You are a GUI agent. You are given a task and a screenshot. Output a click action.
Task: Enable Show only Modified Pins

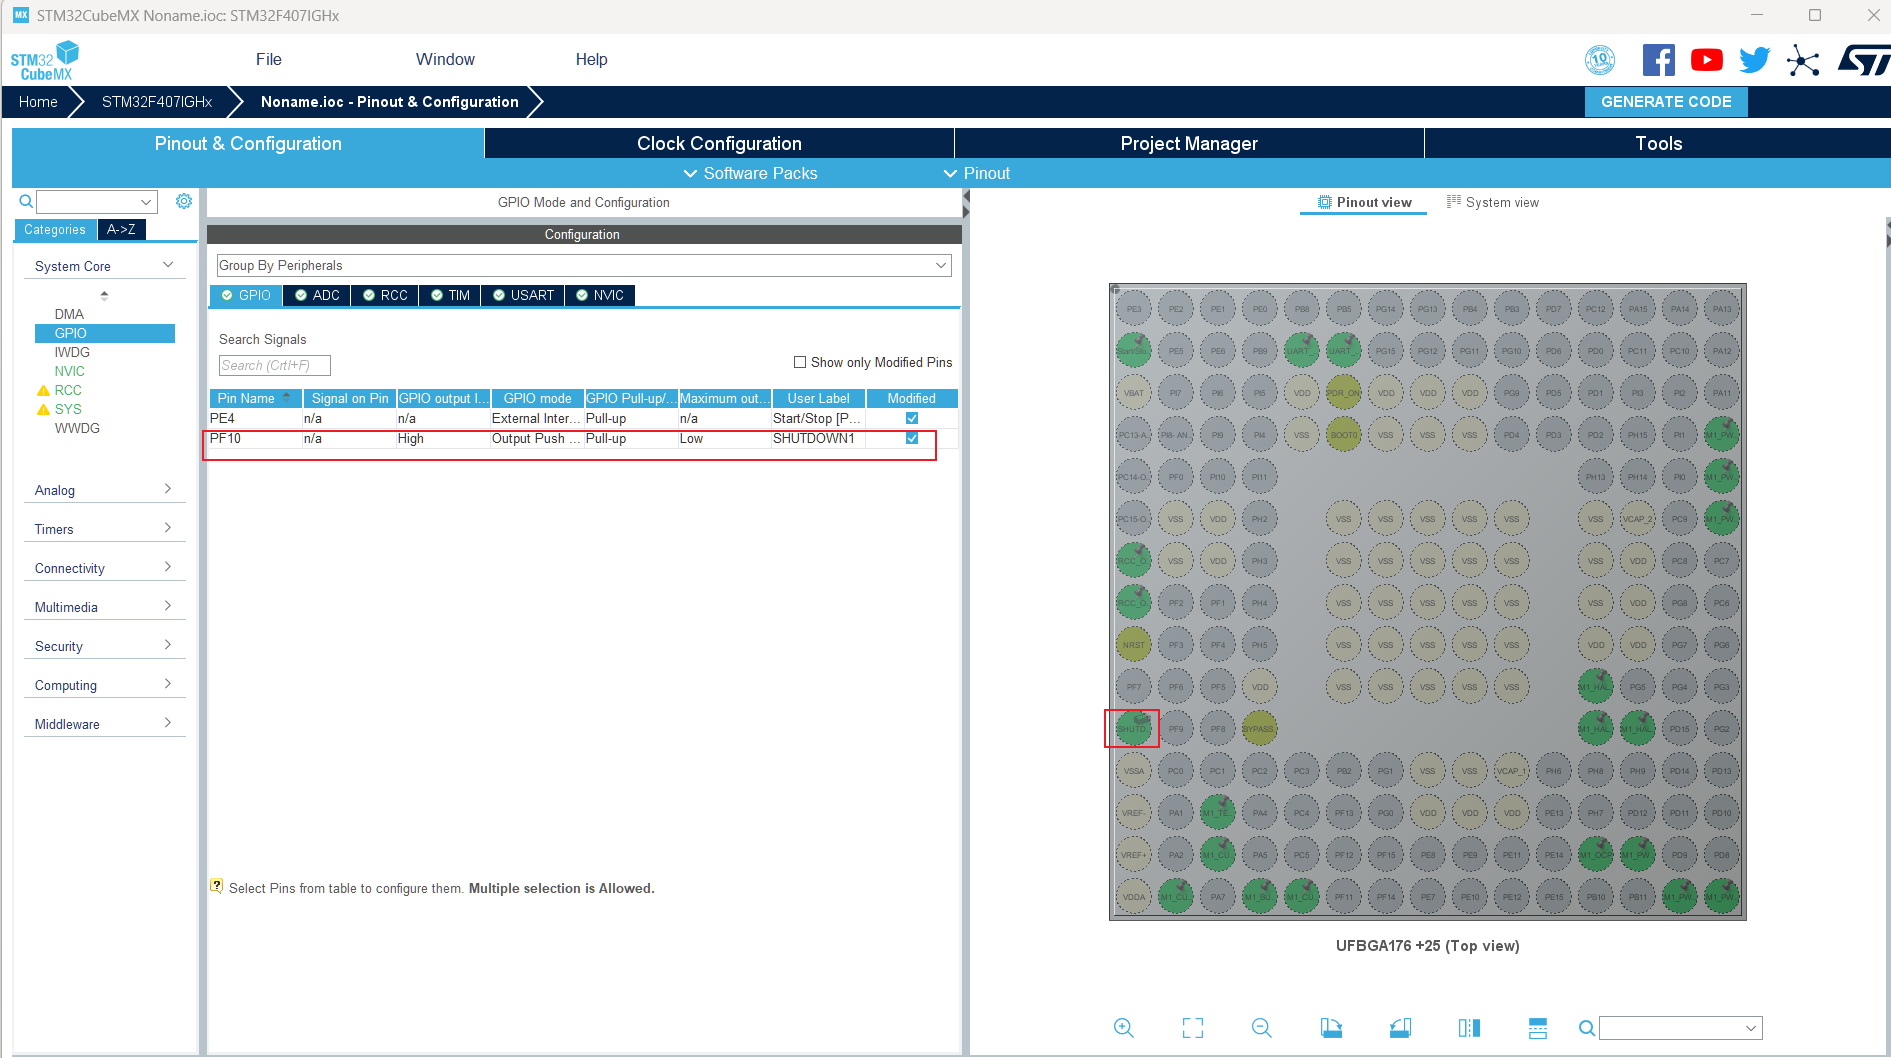800,362
